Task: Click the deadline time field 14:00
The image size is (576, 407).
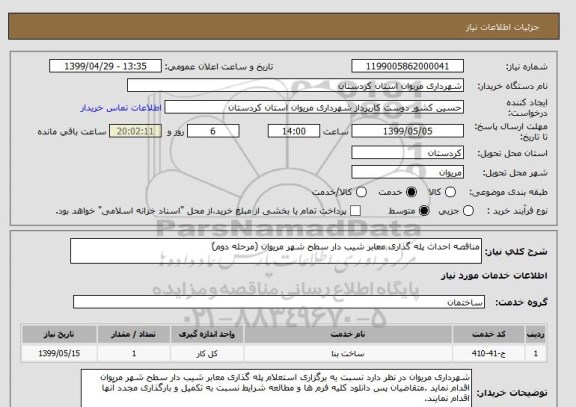Action: pos(294,131)
